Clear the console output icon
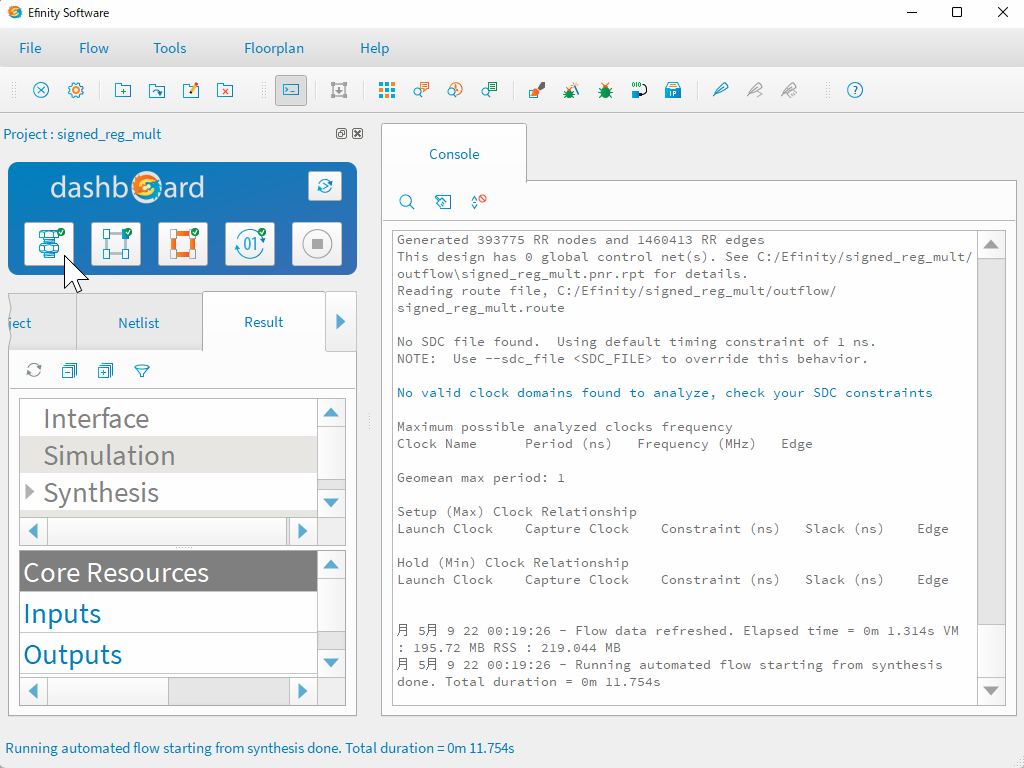The width and height of the screenshot is (1024, 768). 443,202
